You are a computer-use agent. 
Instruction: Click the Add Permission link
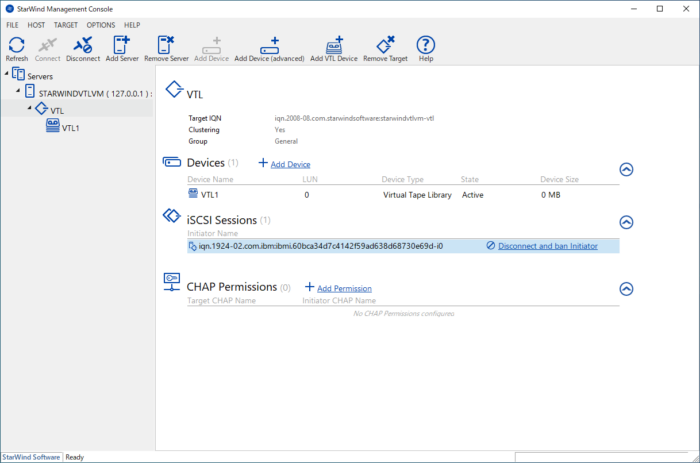tap(344, 288)
